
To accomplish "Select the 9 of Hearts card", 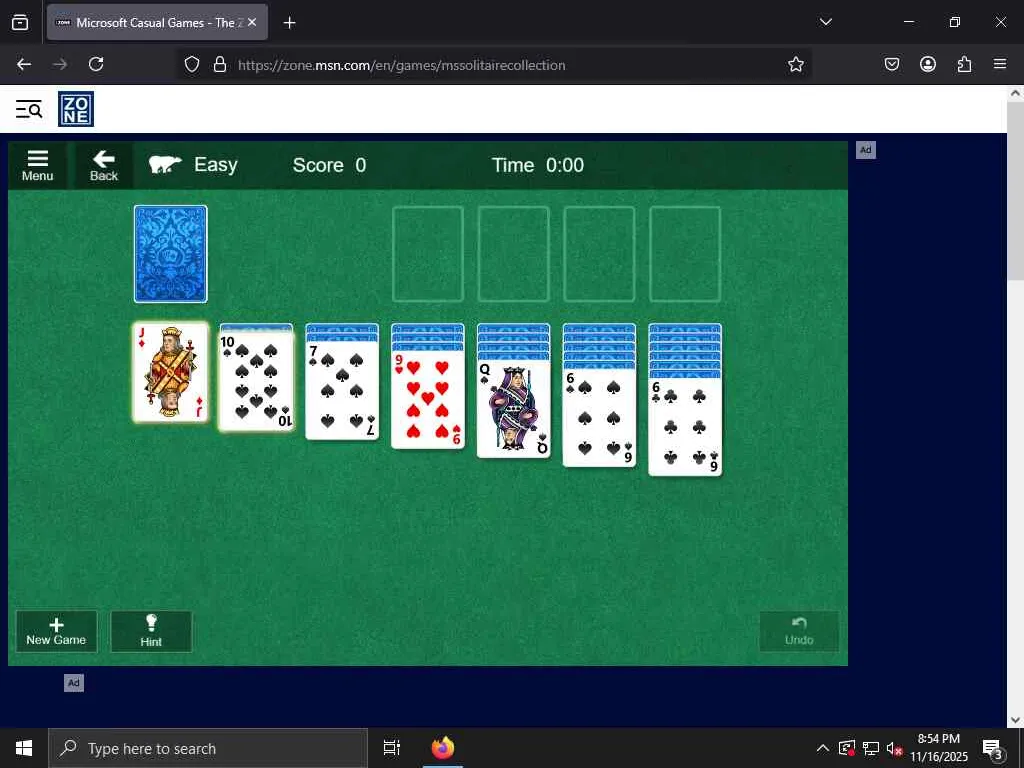I will [x=428, y=400].
